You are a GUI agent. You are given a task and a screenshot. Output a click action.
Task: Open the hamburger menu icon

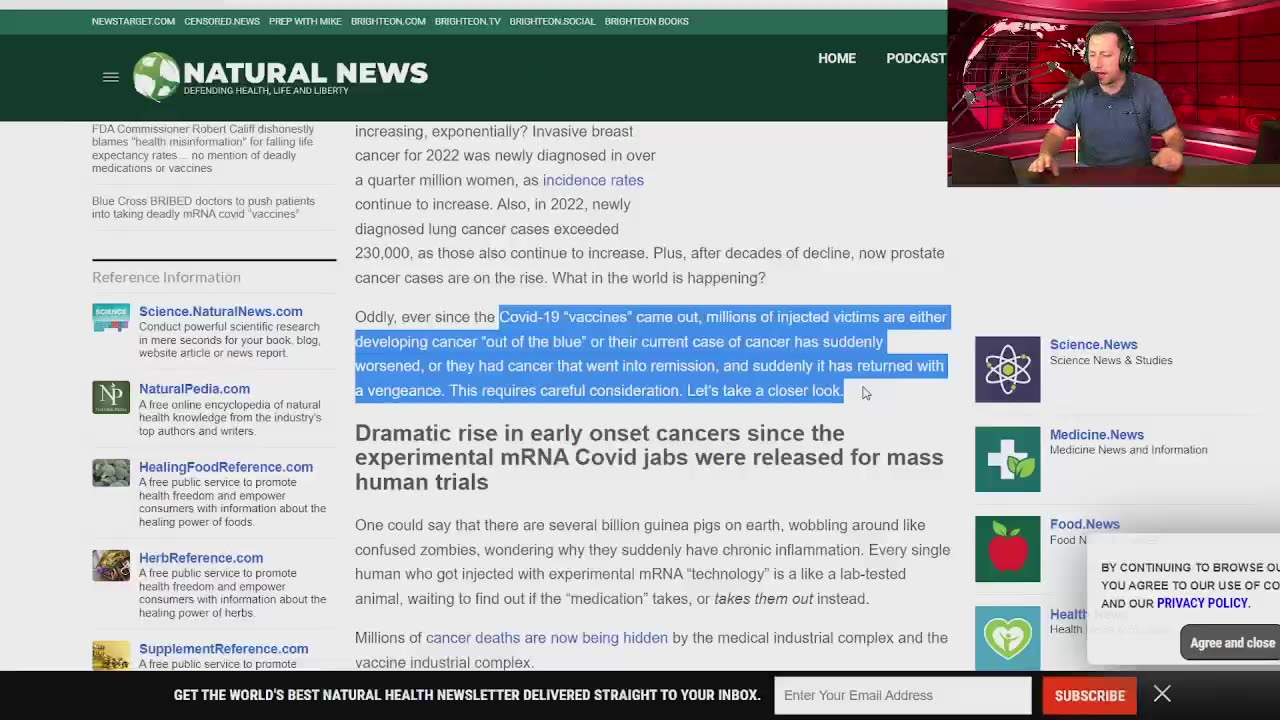[x=111, y=77]
